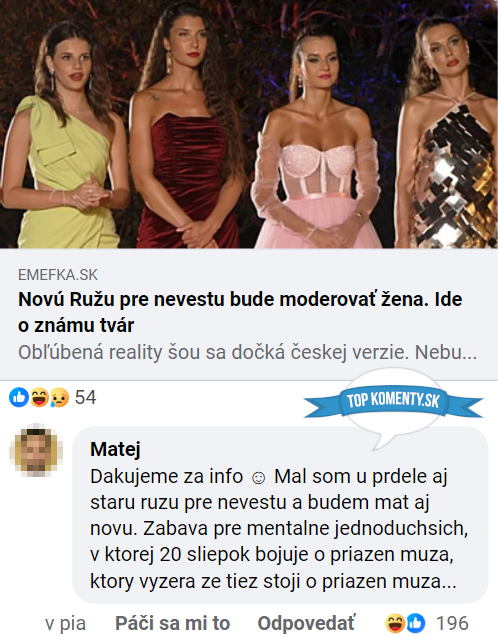Click the smiley emoji in Matej's comment
This screenshot has width=498, height=637.
(x=259, y=477)
